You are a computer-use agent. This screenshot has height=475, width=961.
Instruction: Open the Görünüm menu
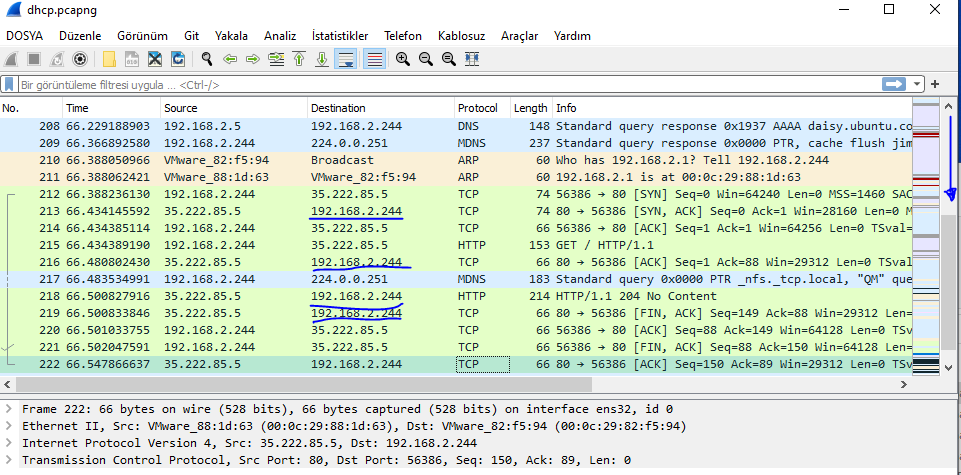142,36
